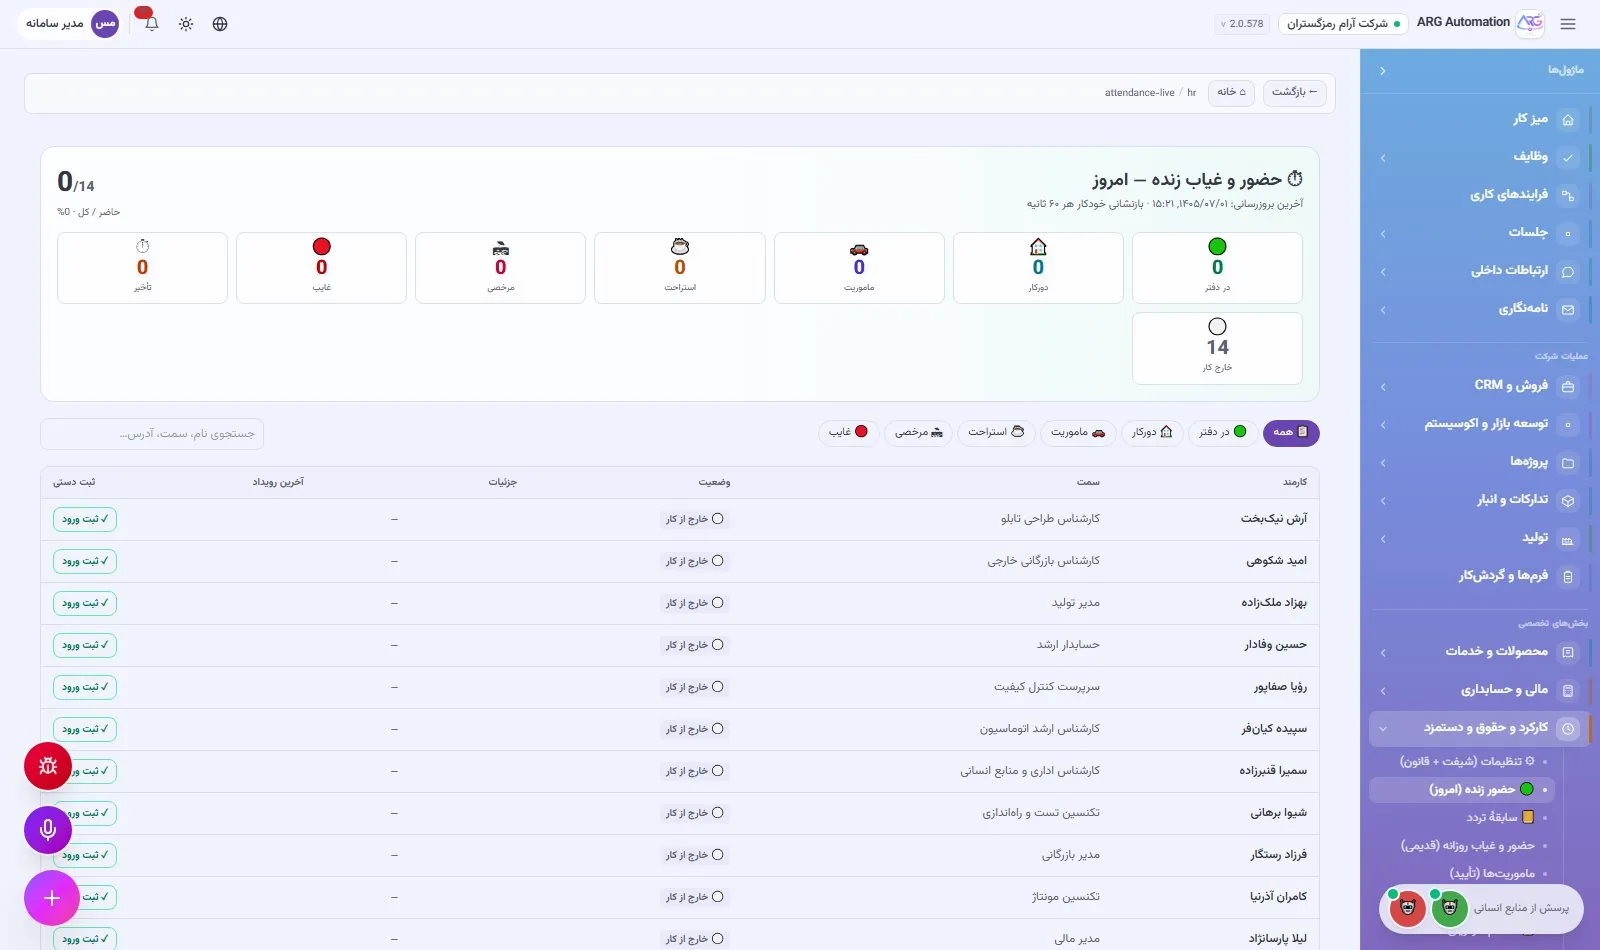1600x950 pixels.
Task: Expand the وظایف sidebar chevron
Action: (1383, 157)
